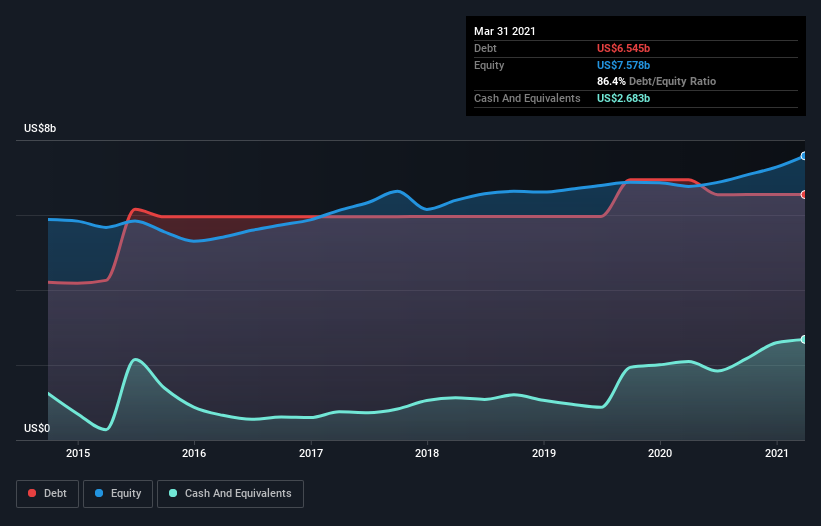Screen dimensions: 821x526
Task: Click the 2019 x-axis label
Action: 544,453
